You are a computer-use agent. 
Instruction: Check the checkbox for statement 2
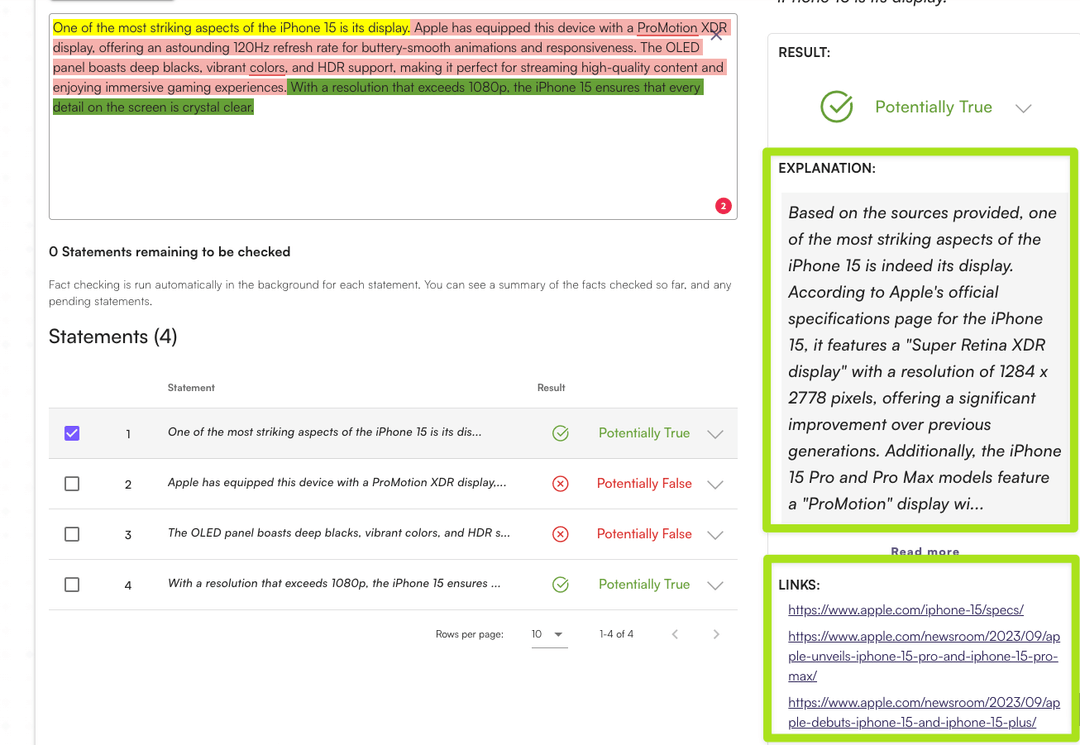pos(71,483)
